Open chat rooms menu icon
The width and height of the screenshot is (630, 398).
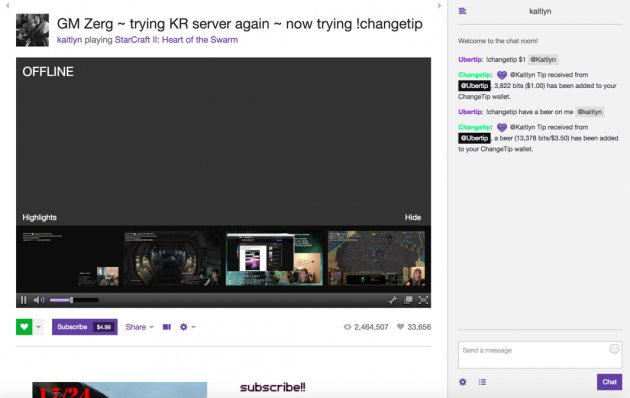462,11
